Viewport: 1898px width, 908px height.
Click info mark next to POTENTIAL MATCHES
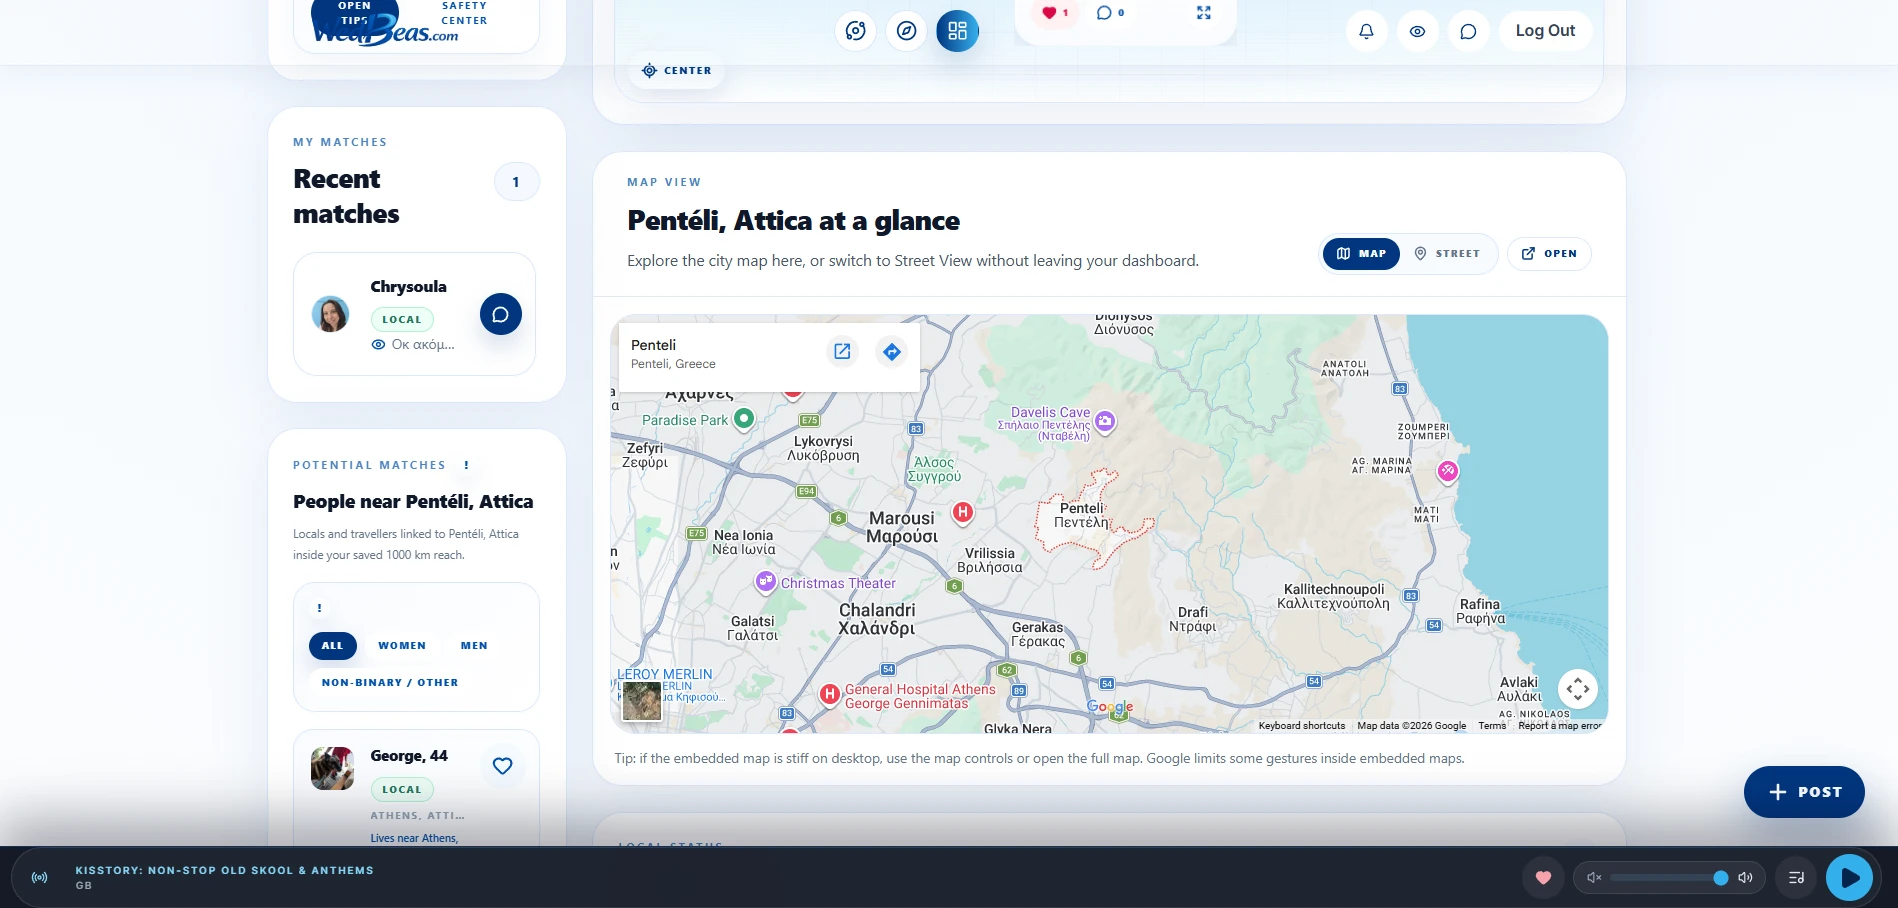[466, 465]
